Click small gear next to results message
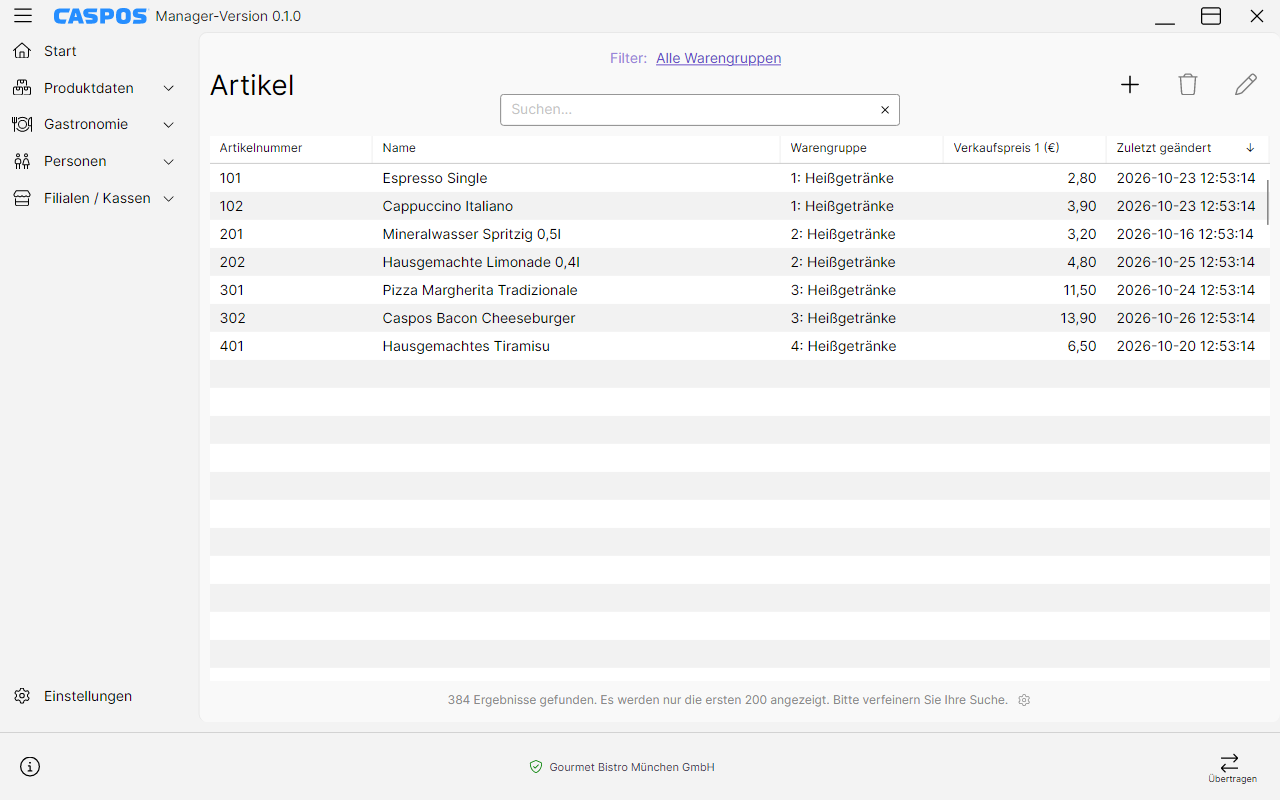 point(1024,700)
